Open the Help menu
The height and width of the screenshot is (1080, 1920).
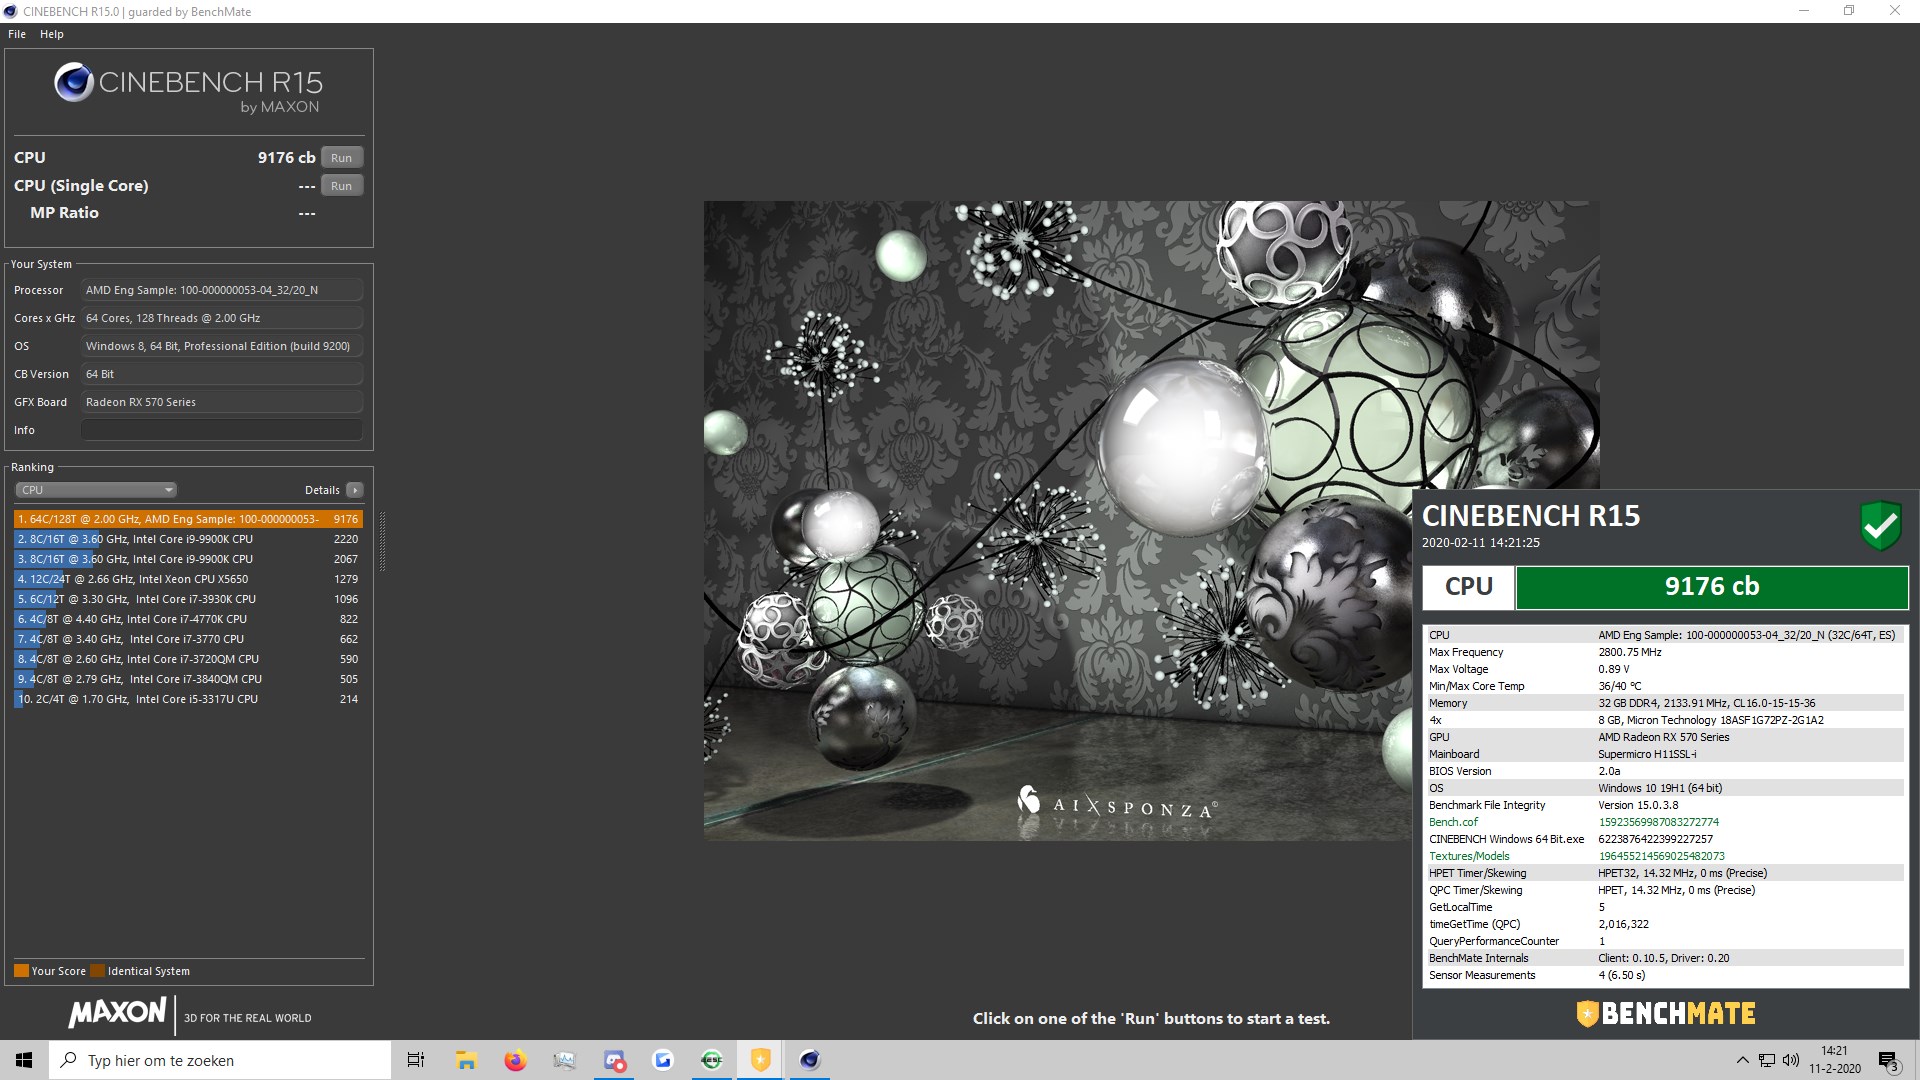52,34
